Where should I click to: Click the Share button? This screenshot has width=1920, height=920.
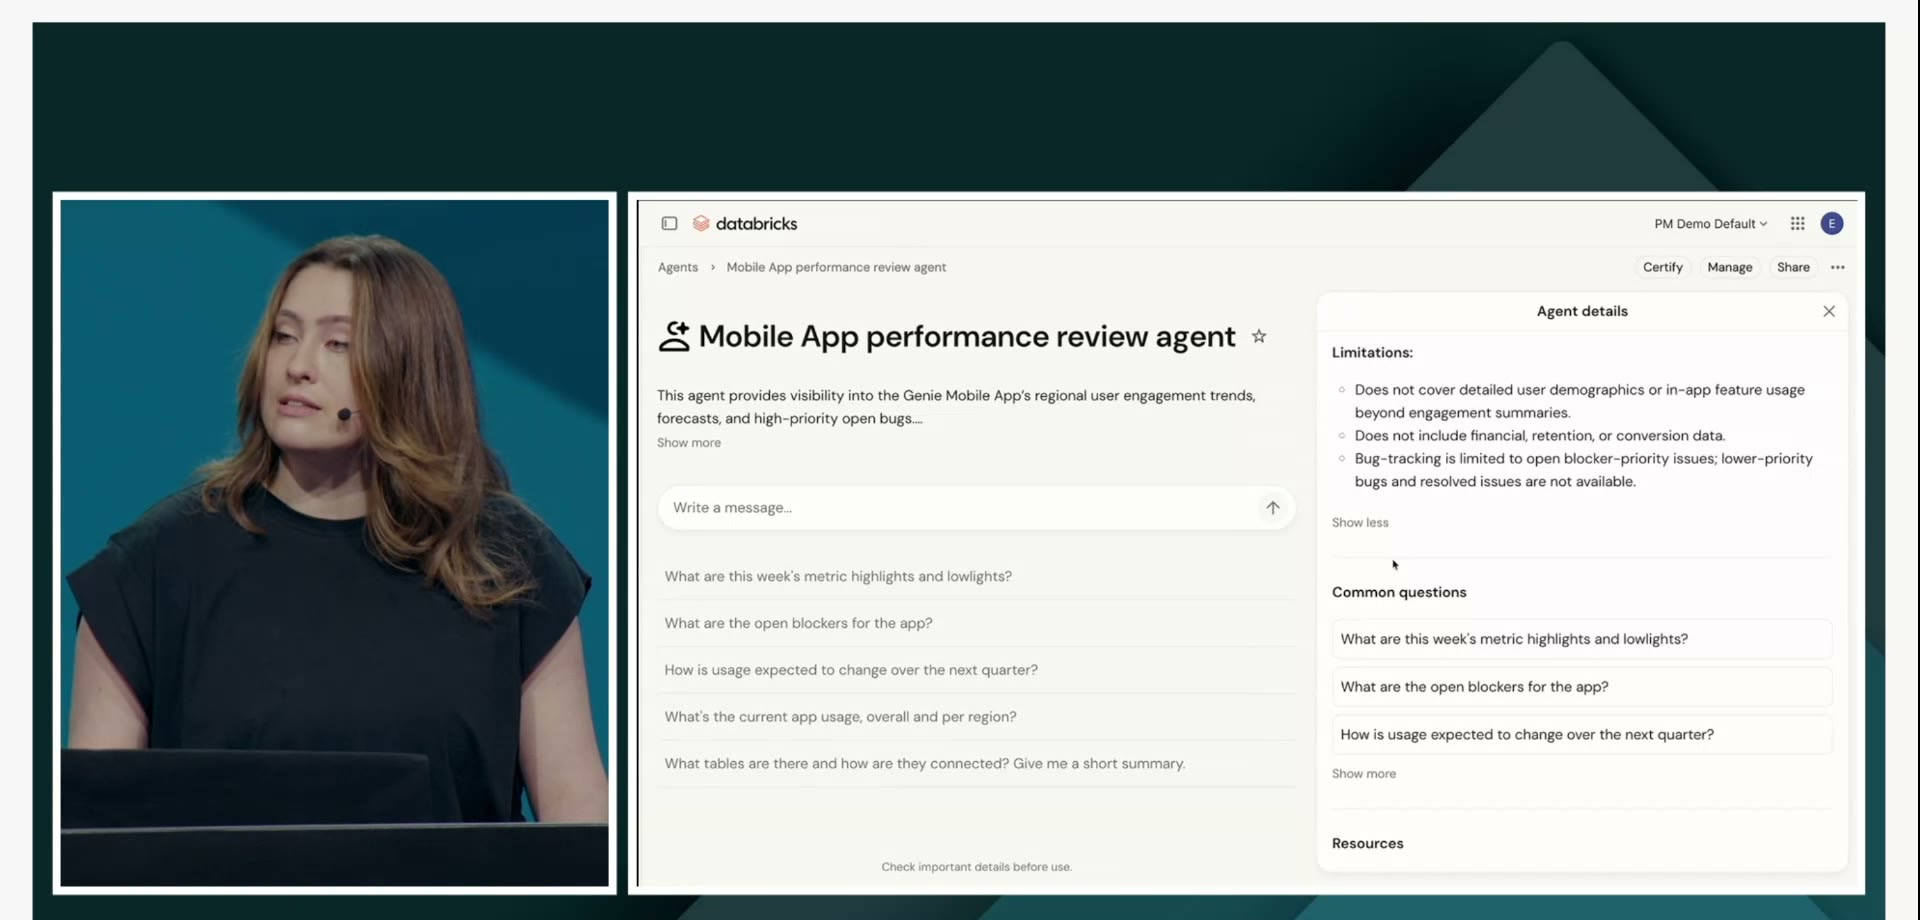[1793, 267]
